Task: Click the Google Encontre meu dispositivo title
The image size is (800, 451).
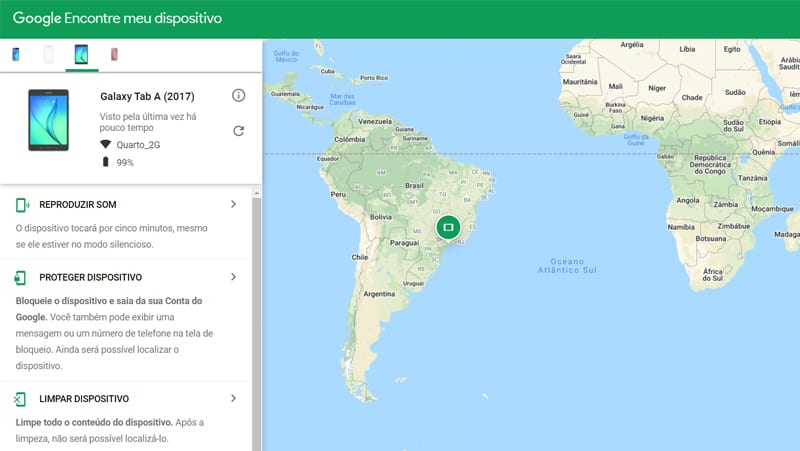Action: click(117, 18)
